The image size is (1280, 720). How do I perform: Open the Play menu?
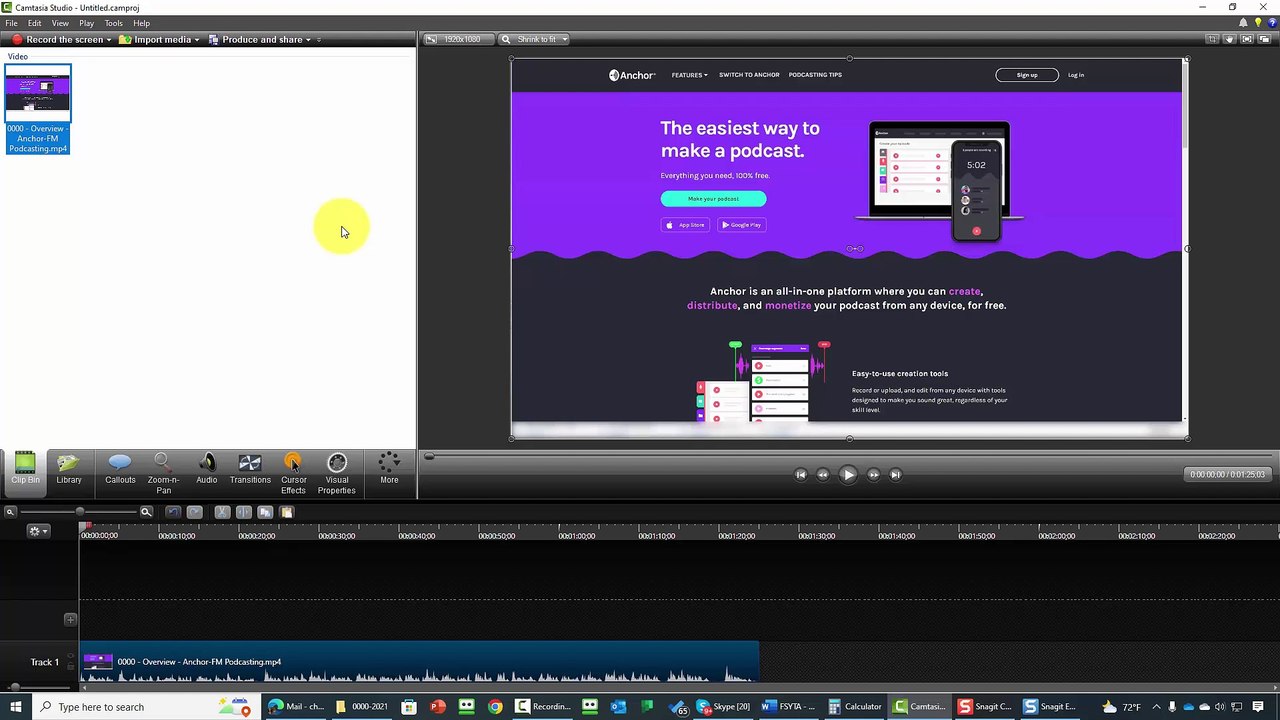[87, 23]
